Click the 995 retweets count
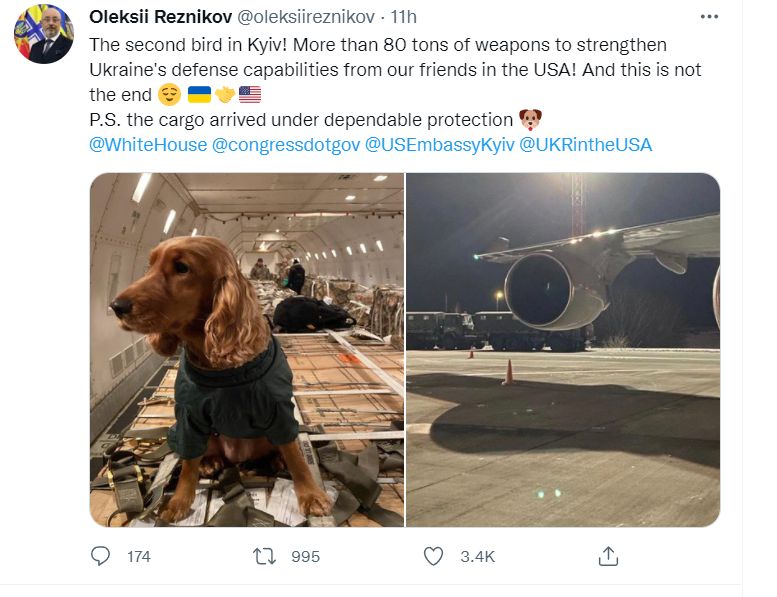 [x=305, y=556]
